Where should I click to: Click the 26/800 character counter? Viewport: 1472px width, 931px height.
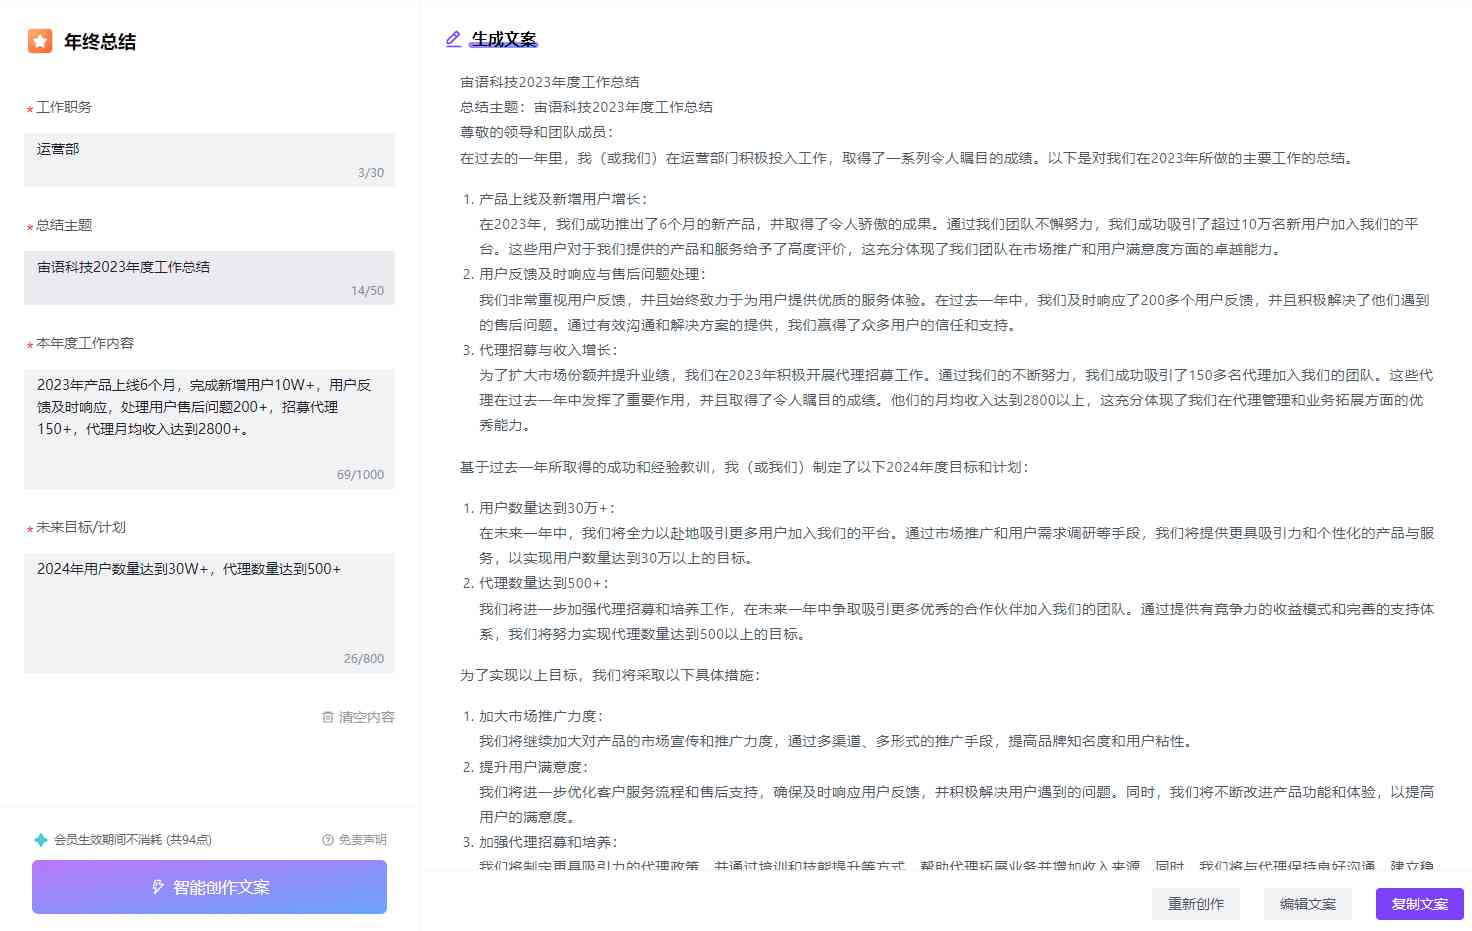(x=364, y=659)
